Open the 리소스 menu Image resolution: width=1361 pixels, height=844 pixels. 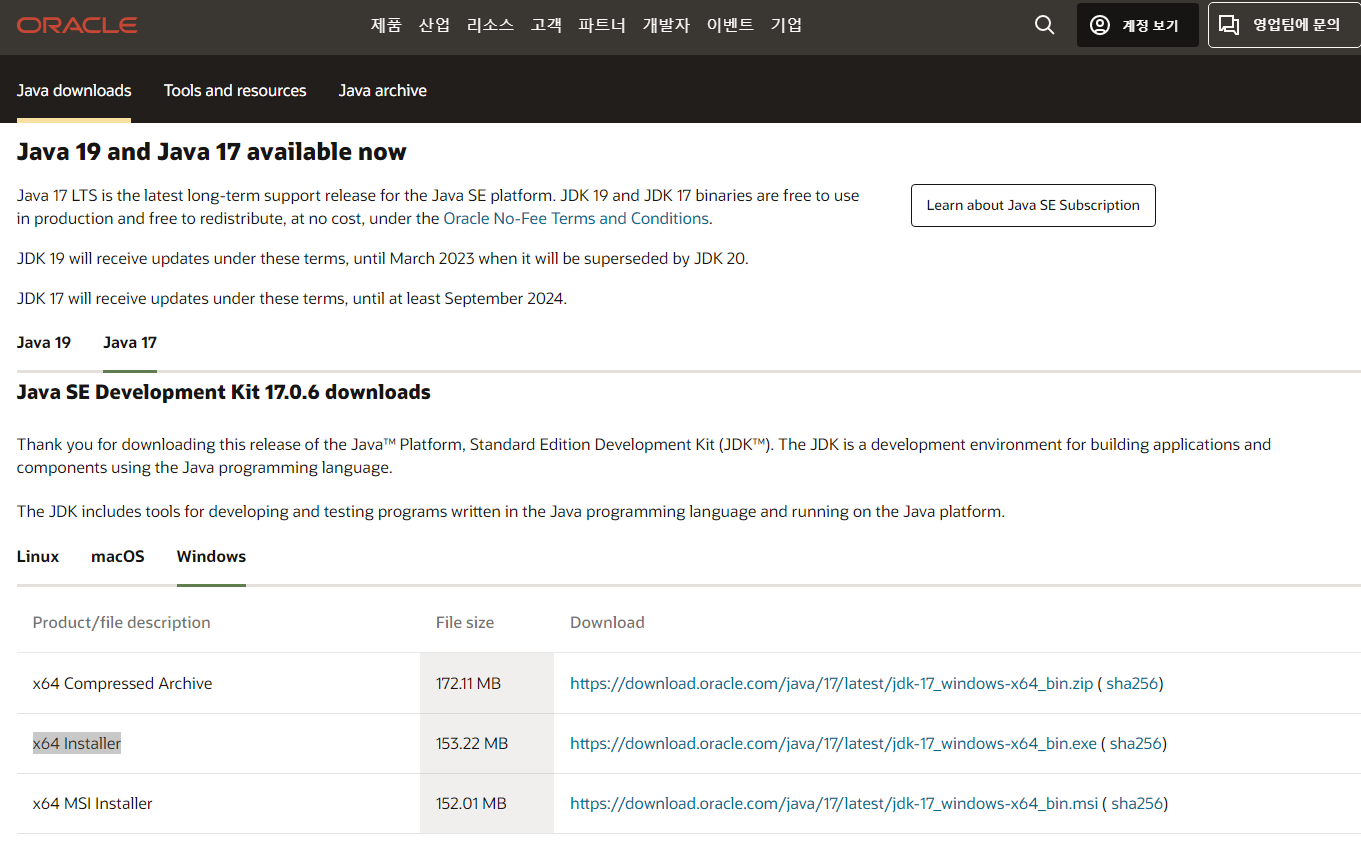point(490,25)
